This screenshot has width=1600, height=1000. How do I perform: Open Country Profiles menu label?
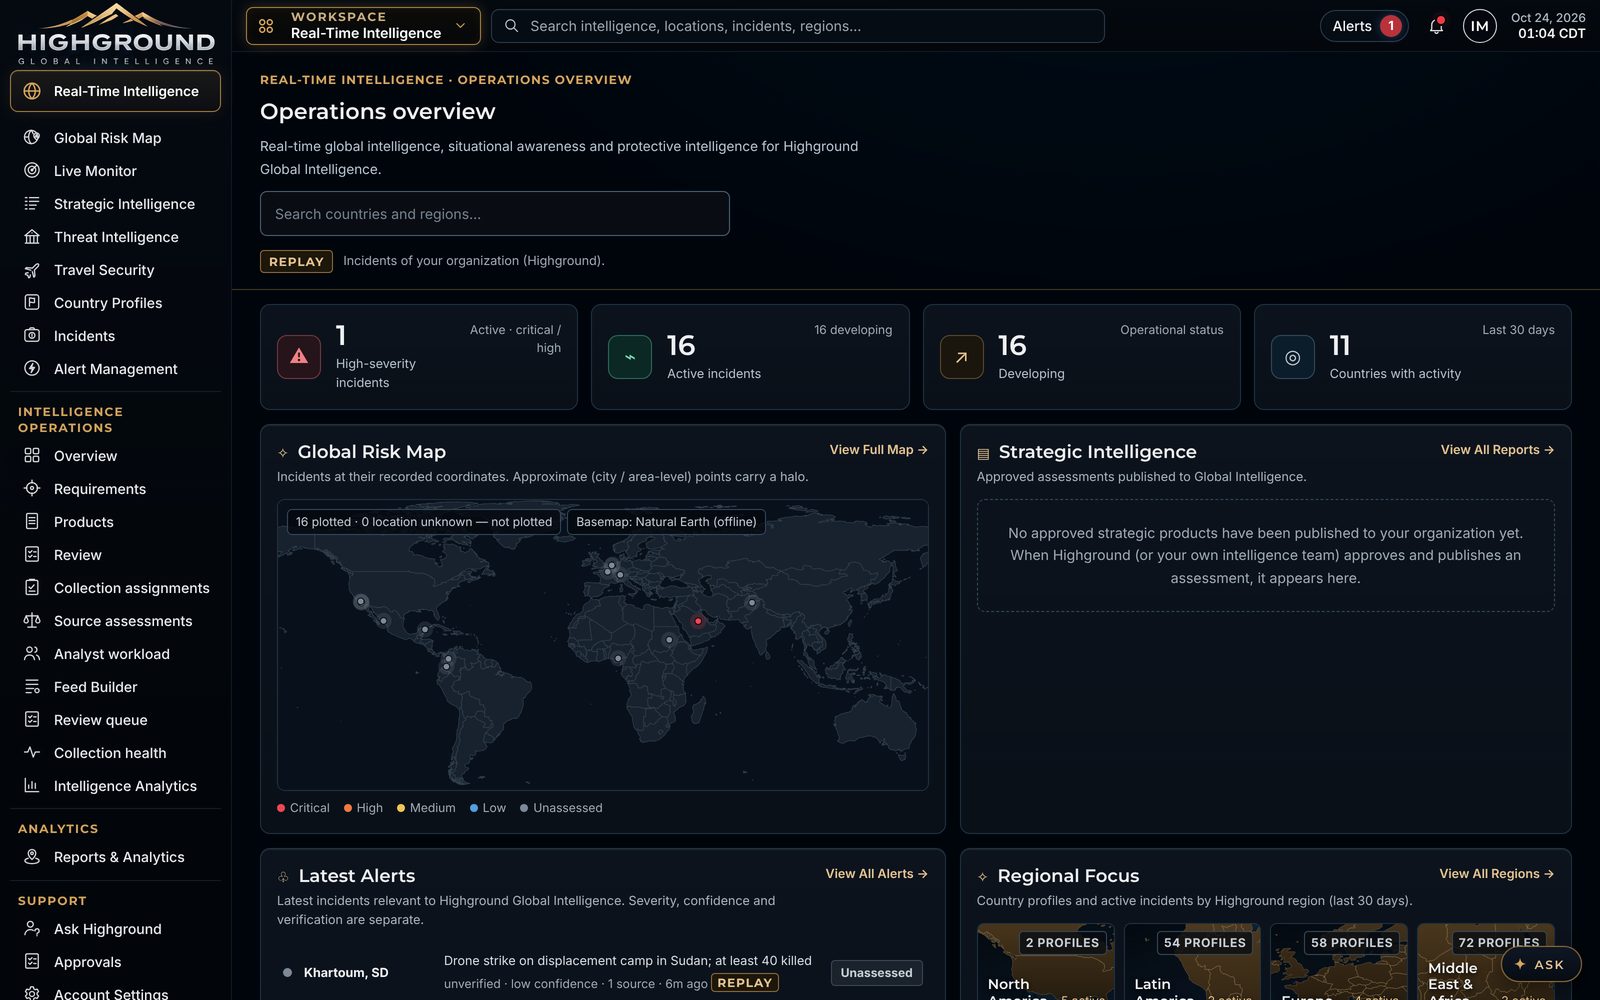108,303
